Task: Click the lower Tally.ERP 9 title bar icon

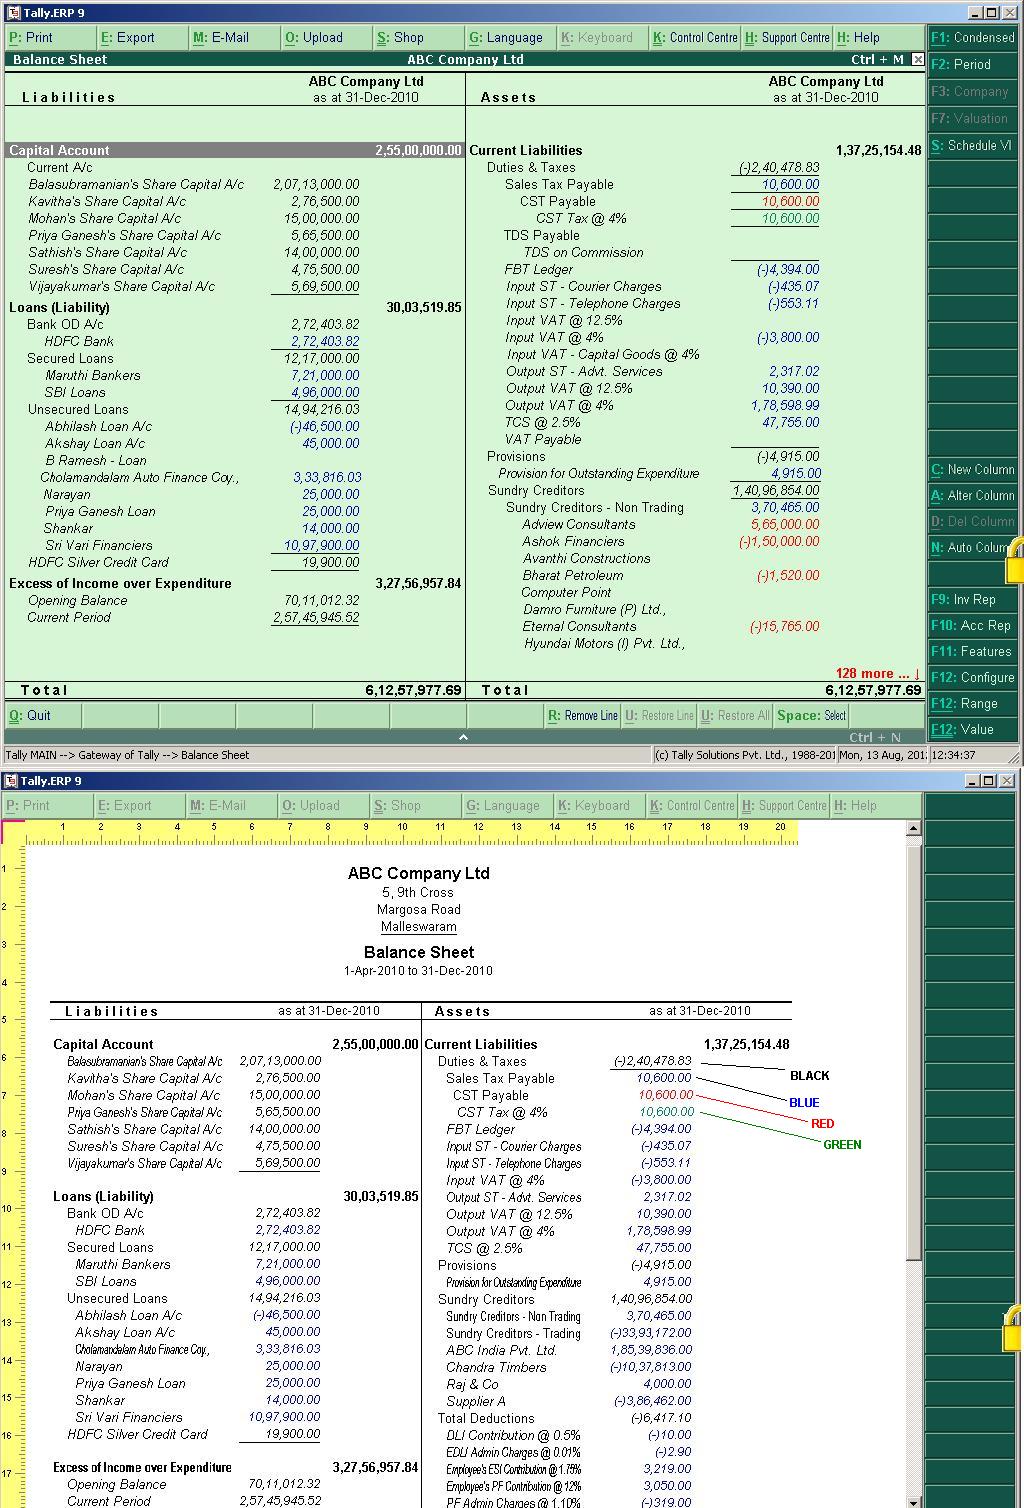Action: coord(11,780)
